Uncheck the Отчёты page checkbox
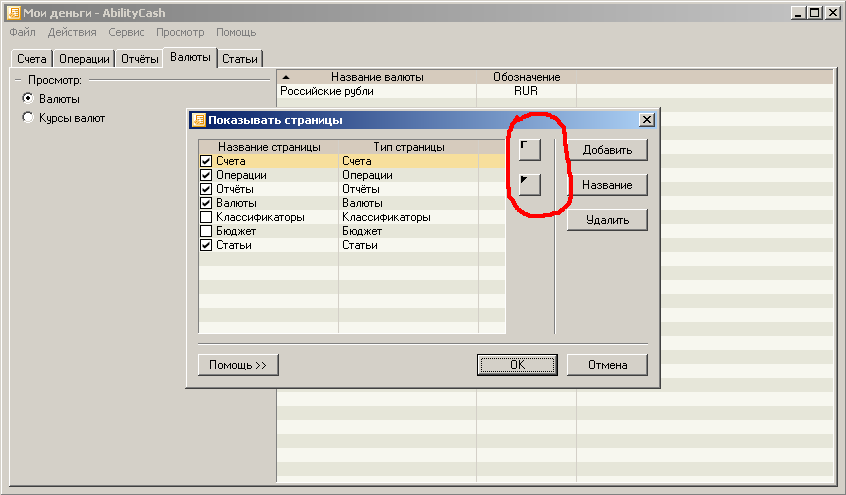Image resolution: width=846 pixels, height=495 pixels. coord(206,189)
